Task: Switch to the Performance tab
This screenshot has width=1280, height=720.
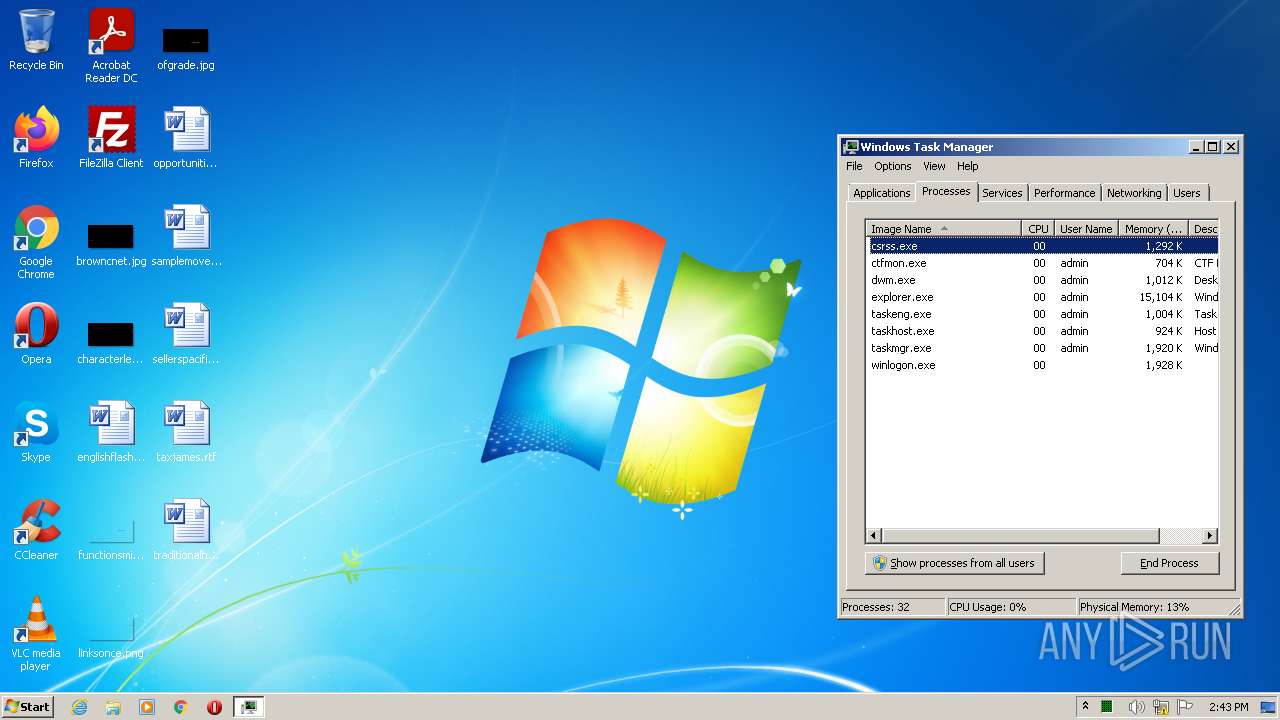Action: click(1064, 193)
